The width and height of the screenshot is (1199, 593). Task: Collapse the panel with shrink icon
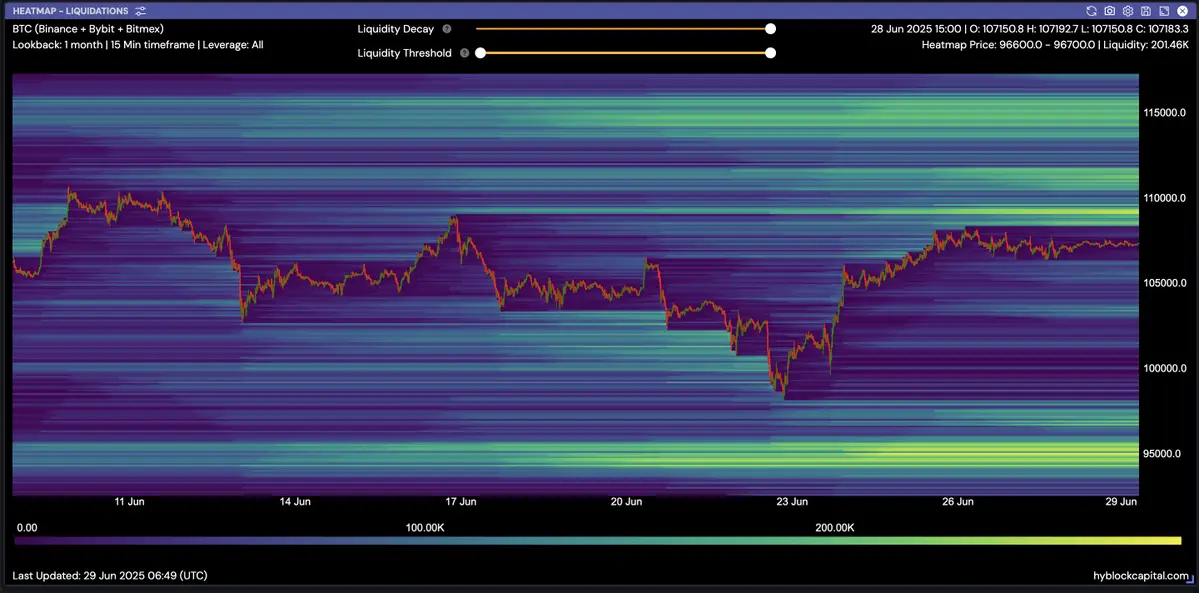click(1164, 11)
